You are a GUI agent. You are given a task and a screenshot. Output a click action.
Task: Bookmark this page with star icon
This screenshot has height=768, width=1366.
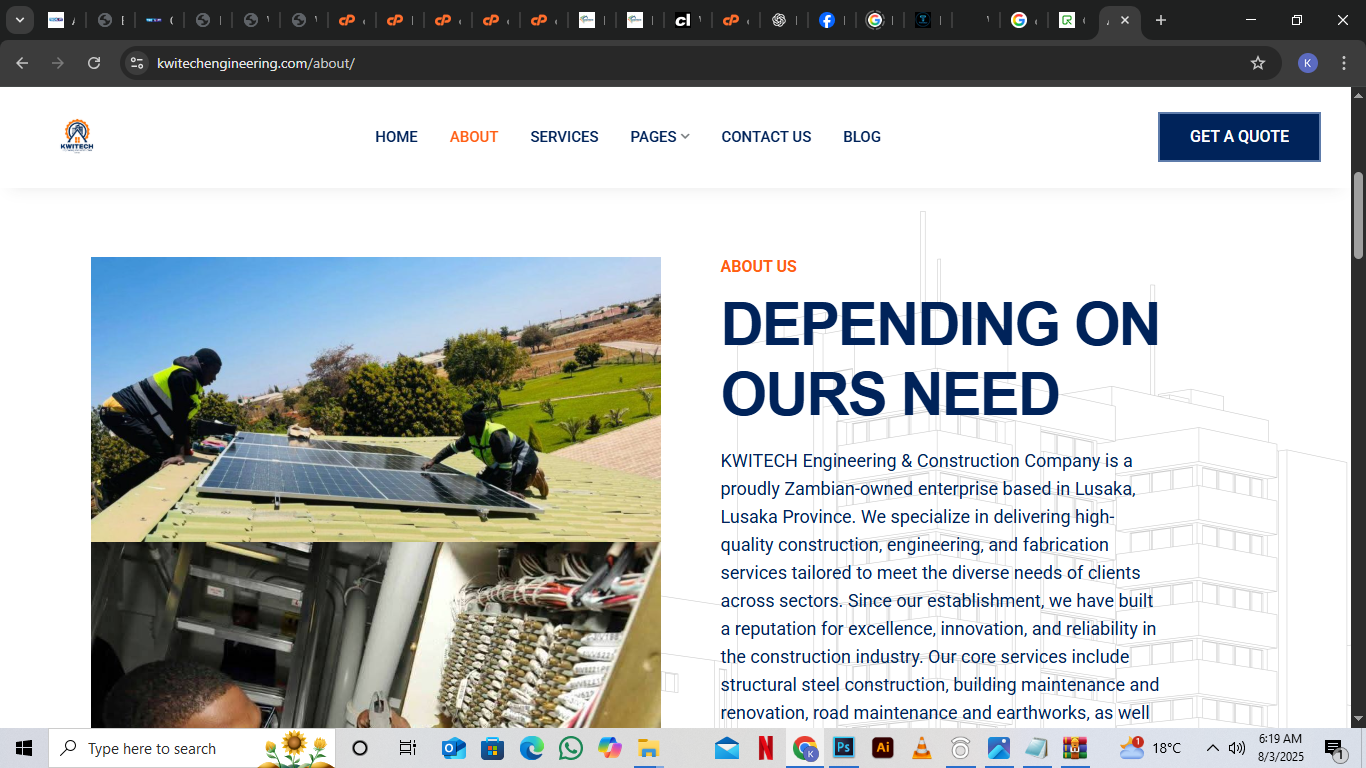pos(1258,63)
